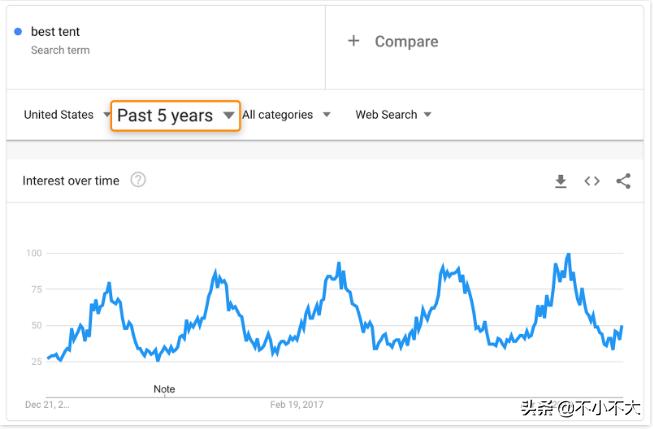The width and height of the screenshot is (653, 429).
Task: Click the Search term label
Action: point(58,50)
